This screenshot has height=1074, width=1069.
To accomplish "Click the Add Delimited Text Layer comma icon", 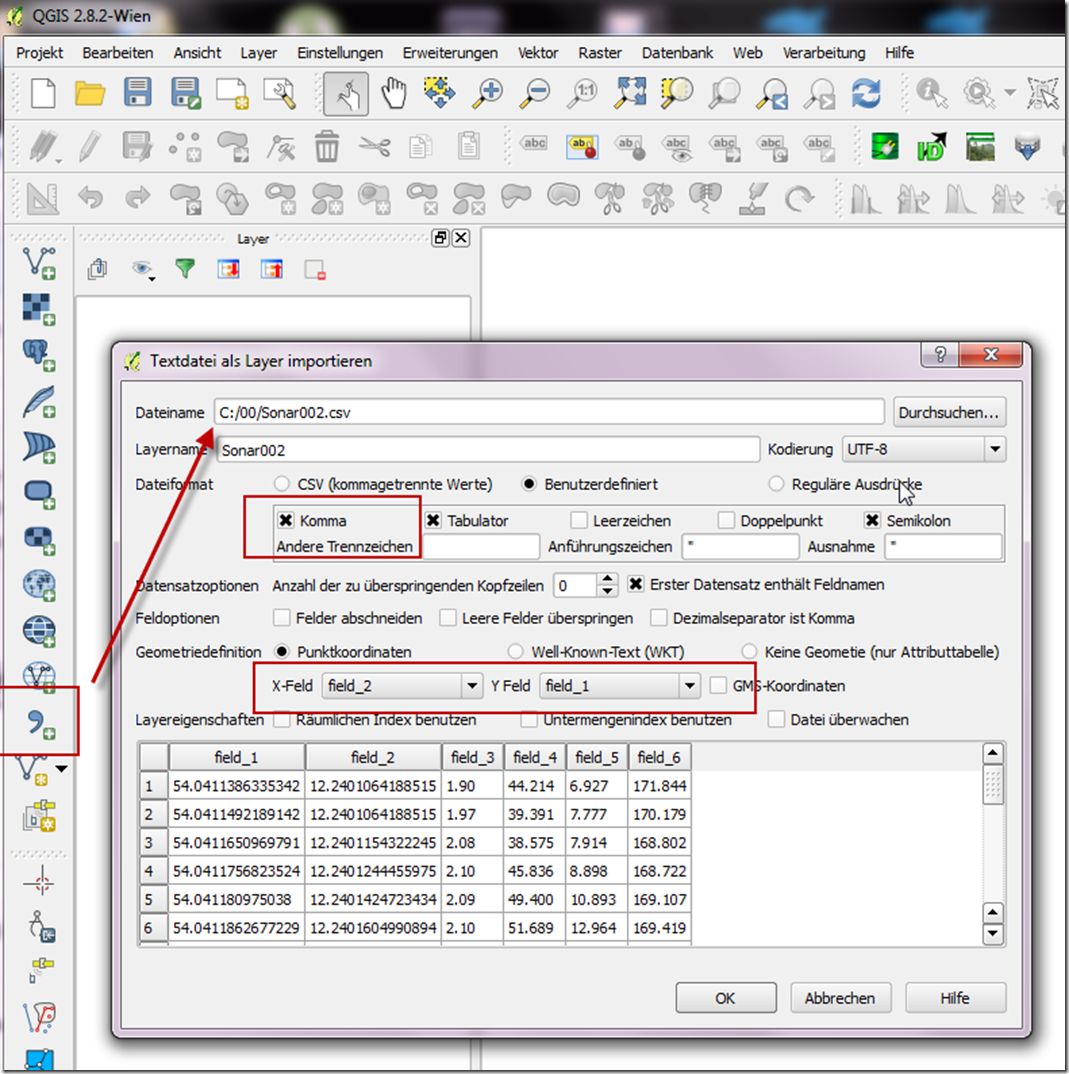I will (39, 723).
